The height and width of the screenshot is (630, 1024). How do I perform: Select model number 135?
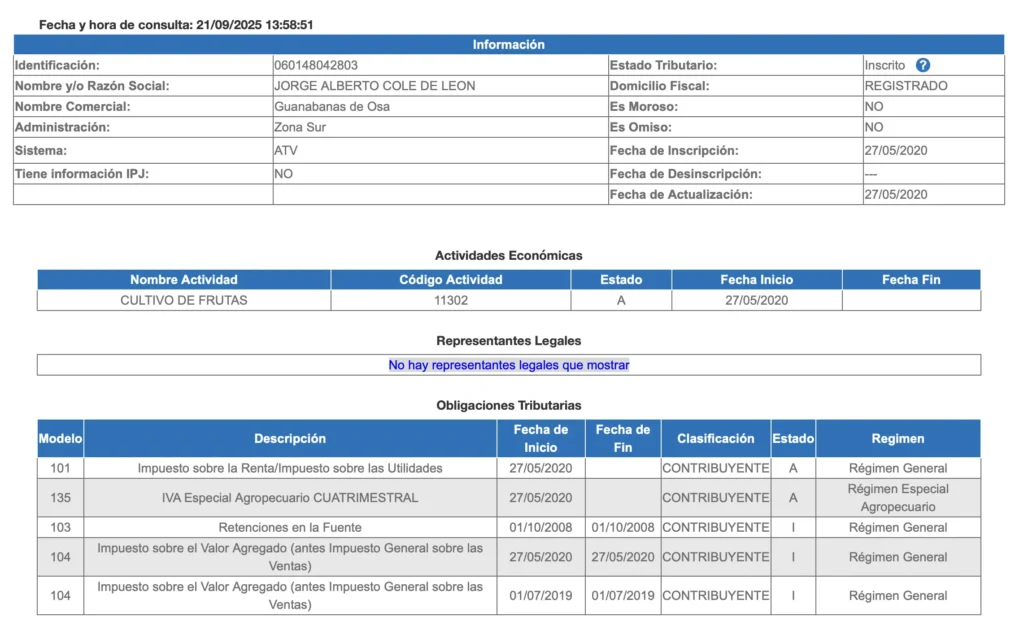pos(60,497)
